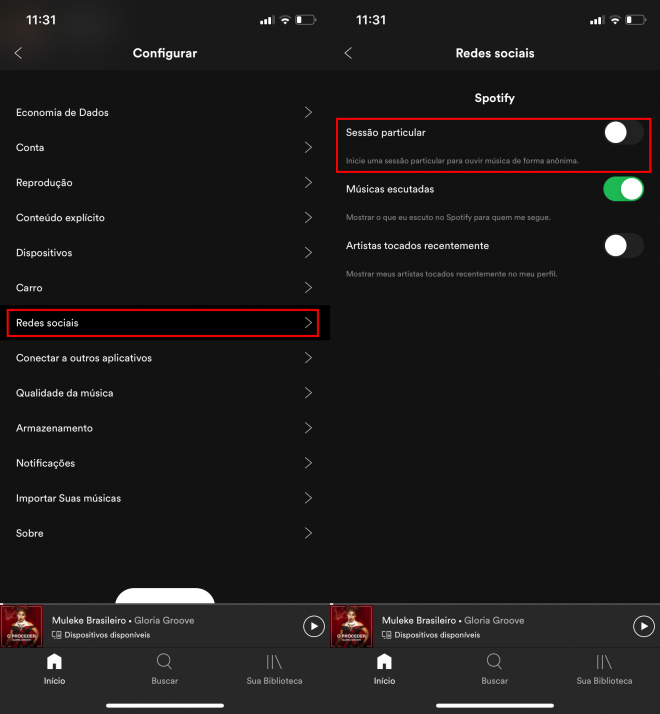
Task: Tap battery icon in right status bar
Action: click(635, 20)
